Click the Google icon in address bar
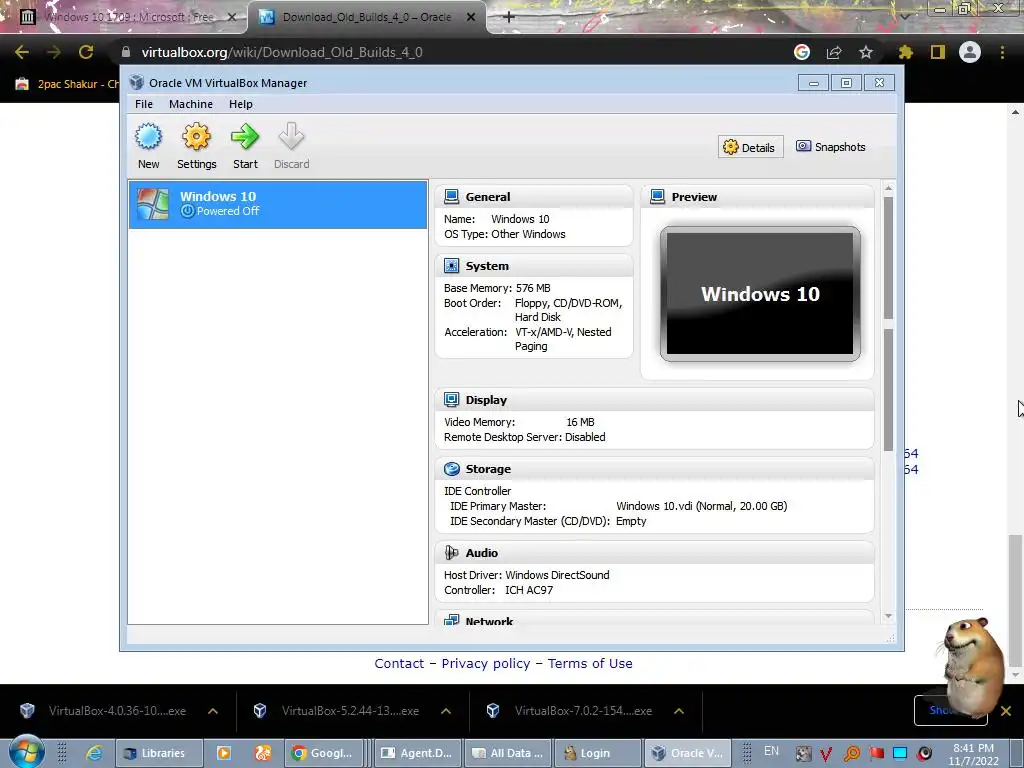 [x=802, y=52]
